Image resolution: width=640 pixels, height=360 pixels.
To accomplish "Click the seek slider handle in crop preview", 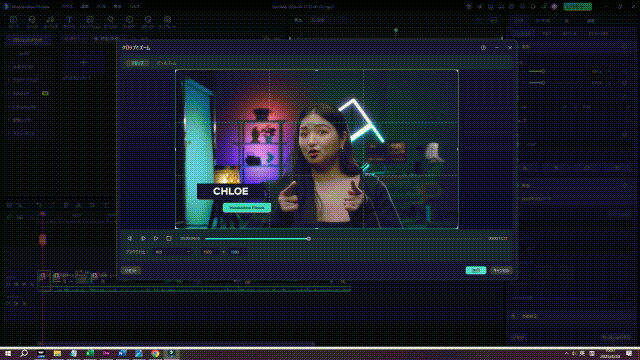I will (309, 238).
